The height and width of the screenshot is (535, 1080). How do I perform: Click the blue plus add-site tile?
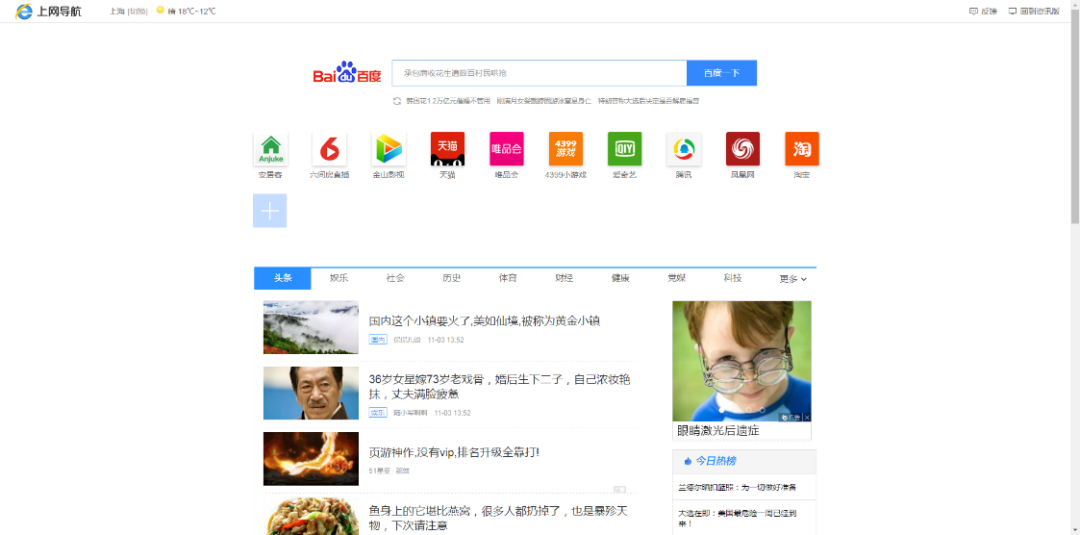tap(270, 211)
